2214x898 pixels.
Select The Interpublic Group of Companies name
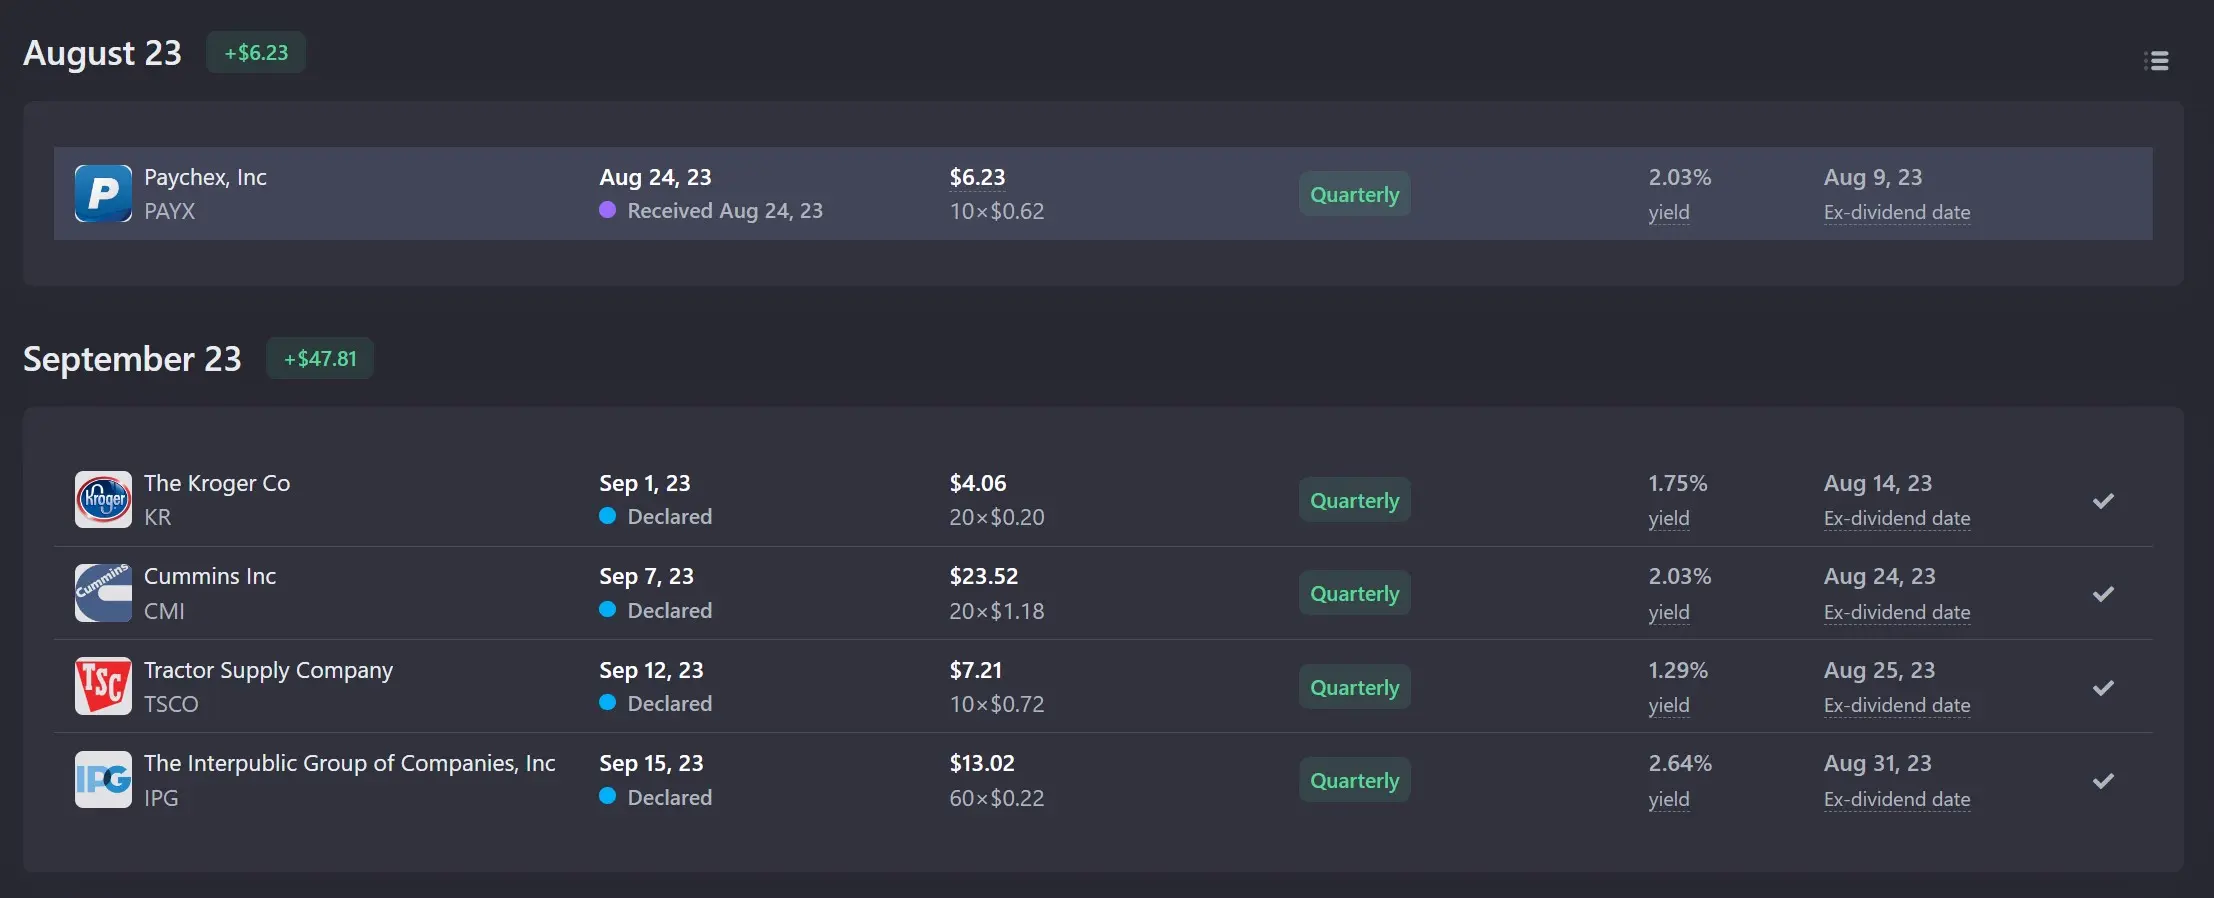point(349,763)
